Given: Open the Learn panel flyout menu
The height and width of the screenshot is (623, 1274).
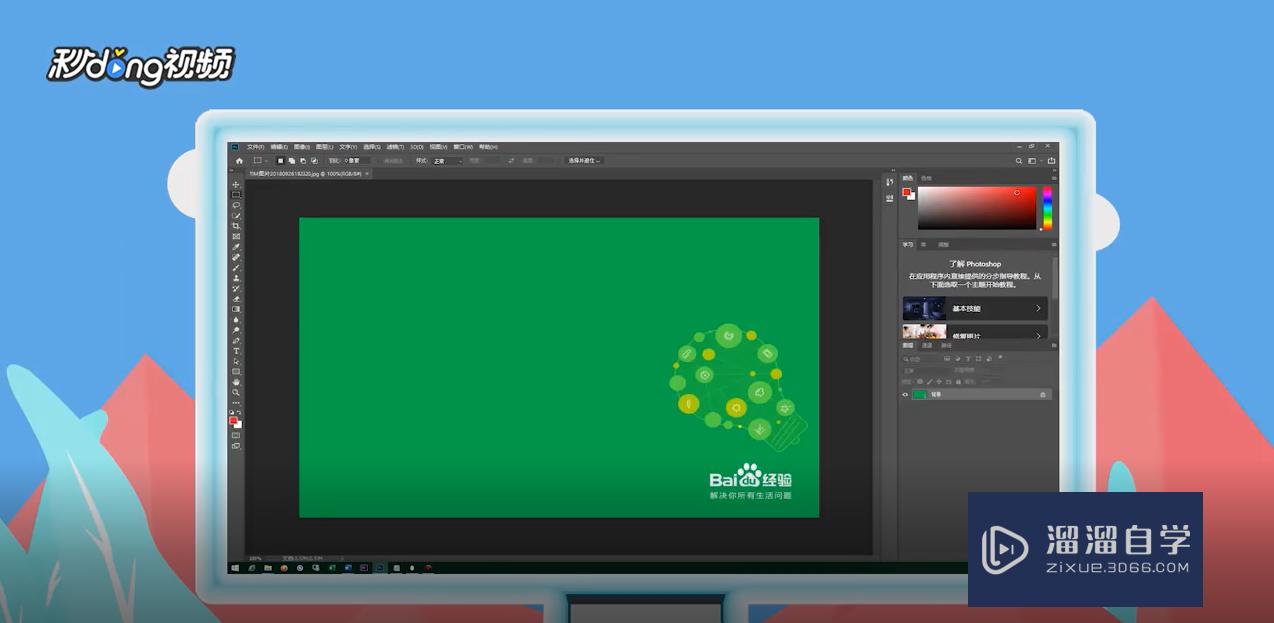Looking at the screenshot, I should 1054,244.
